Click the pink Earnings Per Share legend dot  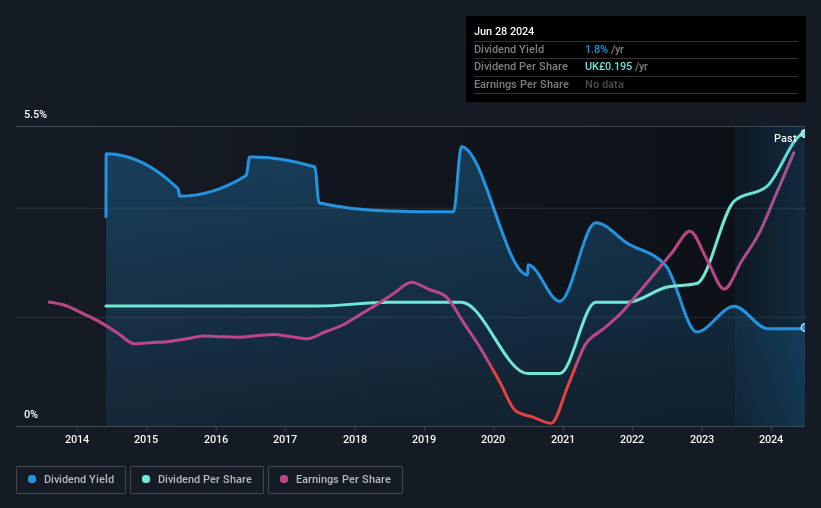click(284, 479)
